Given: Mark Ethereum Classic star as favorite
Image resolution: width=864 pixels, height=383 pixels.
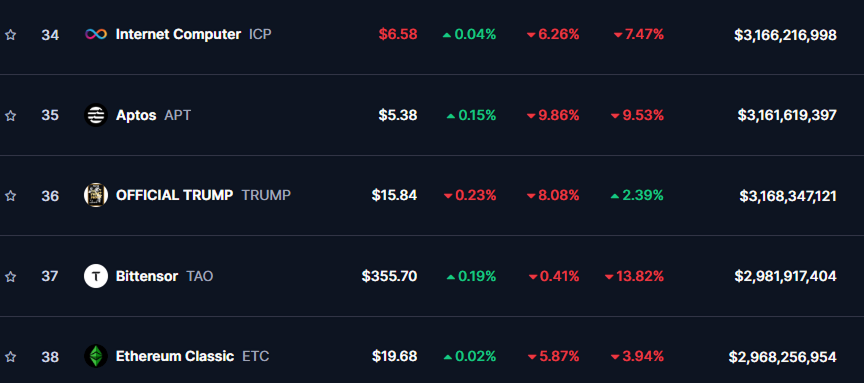Looking at the screenshot, I should pyautogui.click(x=10, y=357).
